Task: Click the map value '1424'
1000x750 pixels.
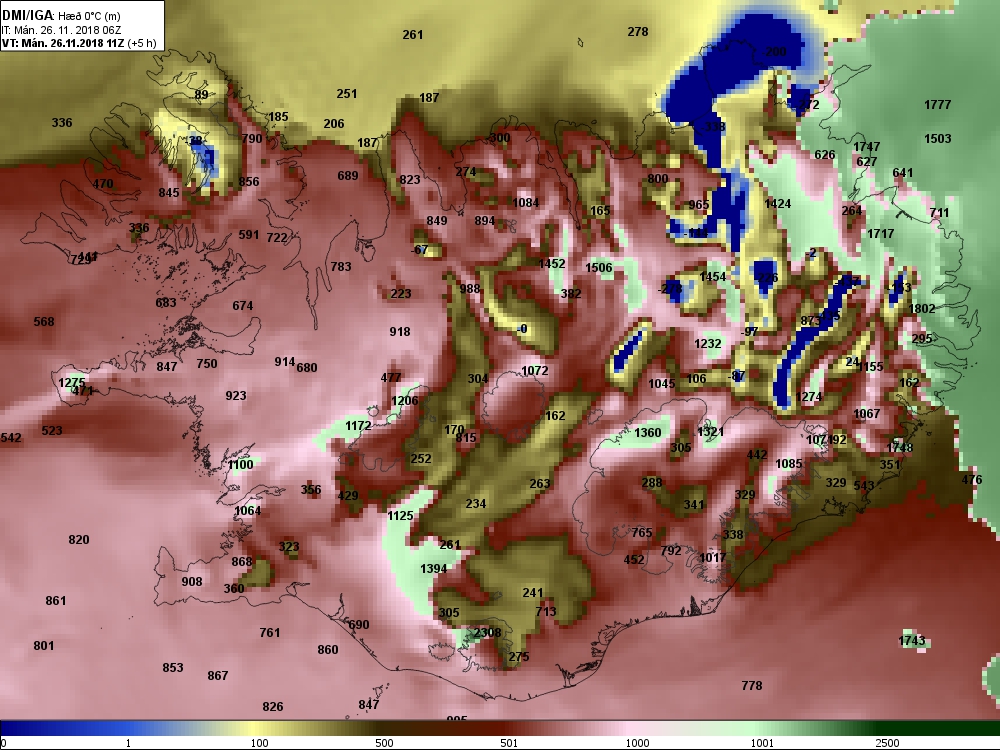Action: [777, 203]
